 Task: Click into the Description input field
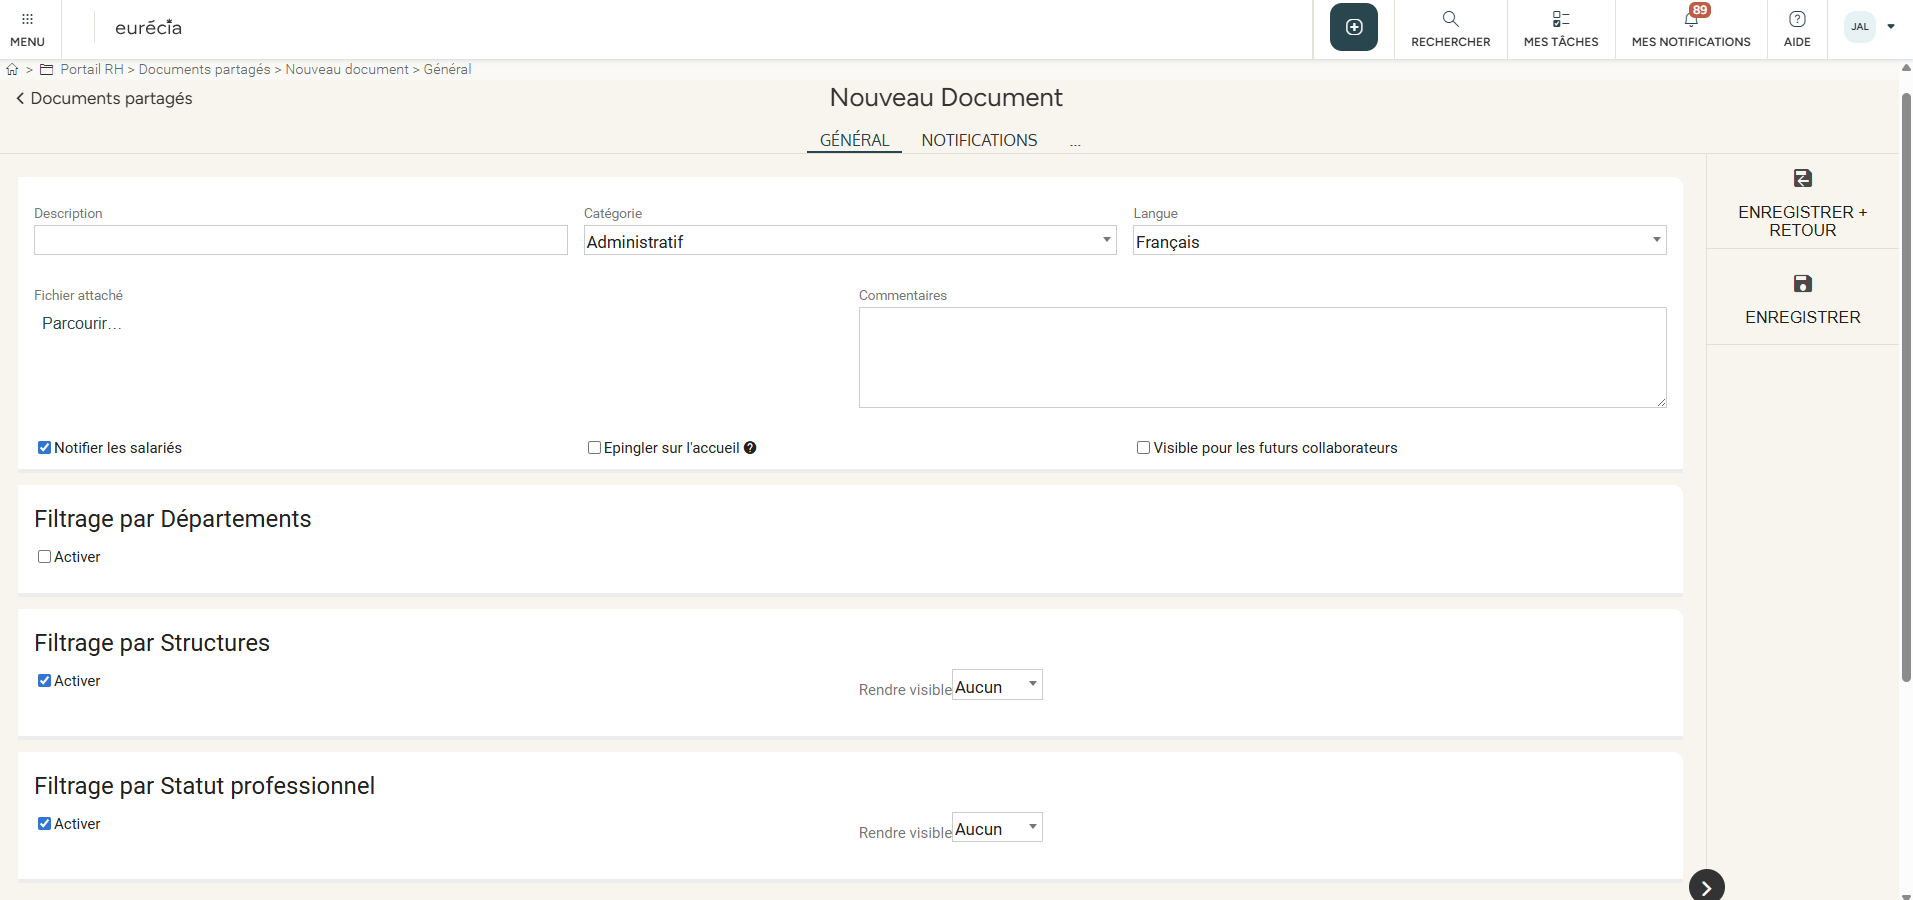300,241
